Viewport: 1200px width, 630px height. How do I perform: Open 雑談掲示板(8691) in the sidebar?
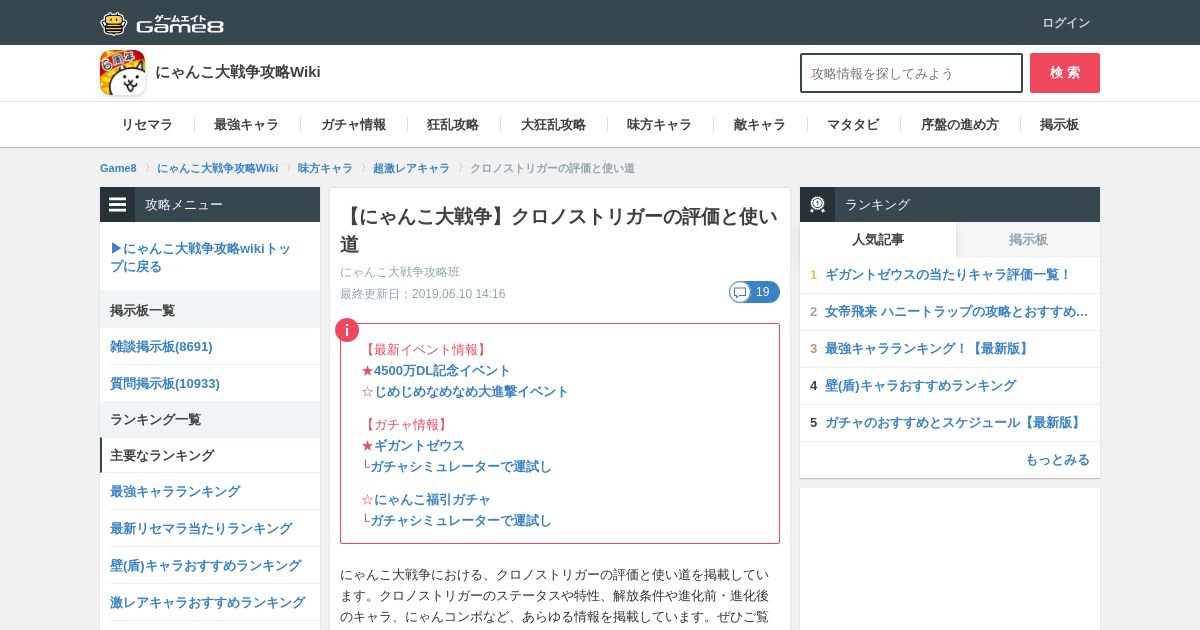pos(161,346)
